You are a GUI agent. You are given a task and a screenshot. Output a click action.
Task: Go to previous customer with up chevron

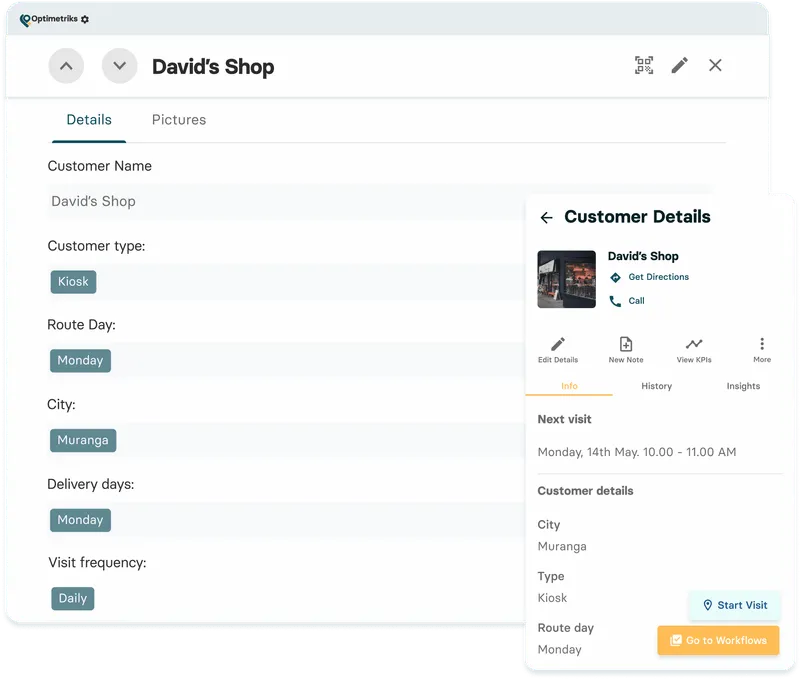(66, 66)
